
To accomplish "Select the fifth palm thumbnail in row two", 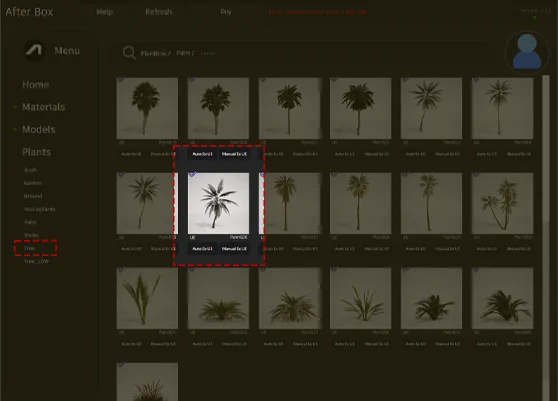I will [431, 204].
